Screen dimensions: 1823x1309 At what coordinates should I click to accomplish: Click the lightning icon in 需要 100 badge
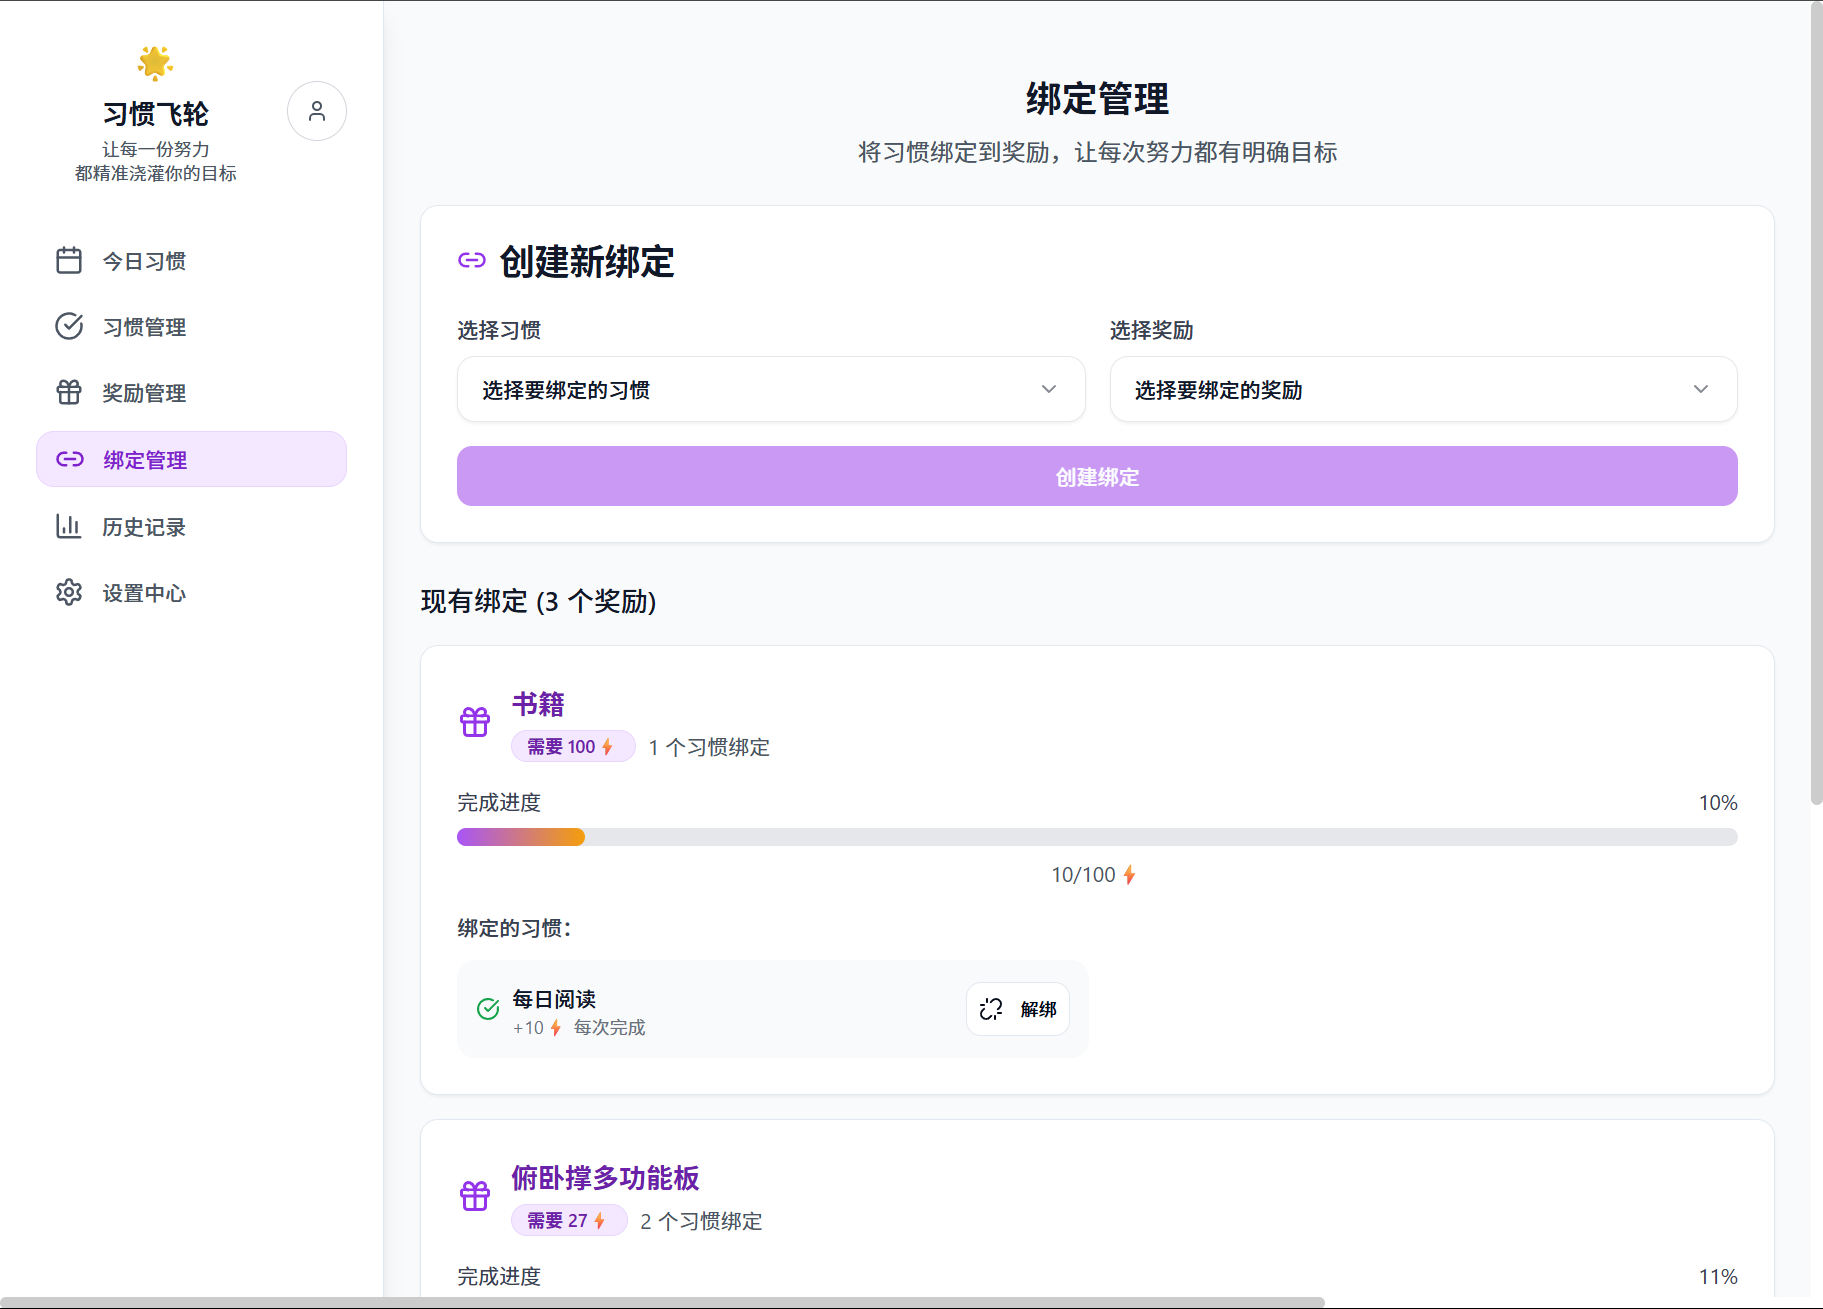(607, 747)
